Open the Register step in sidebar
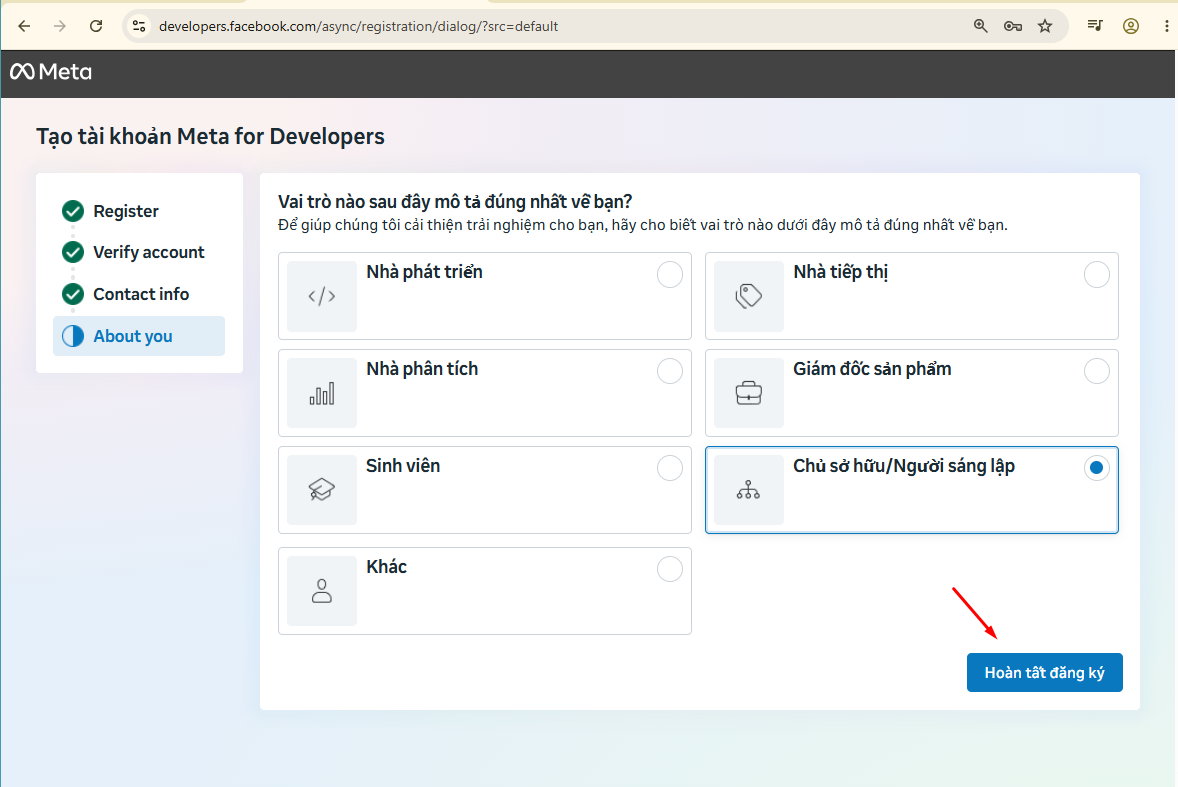1178x787 pixels. click(125, 211)
